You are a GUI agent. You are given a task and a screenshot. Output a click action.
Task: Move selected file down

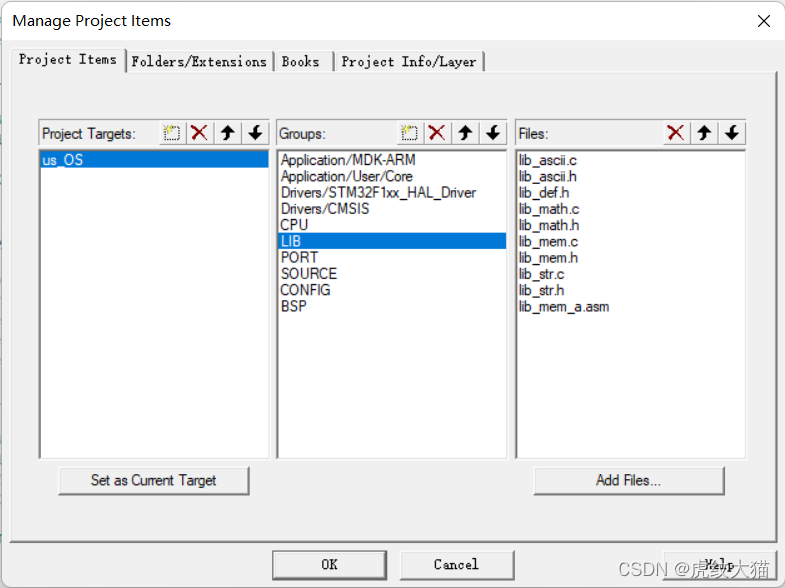click(732, 133)
